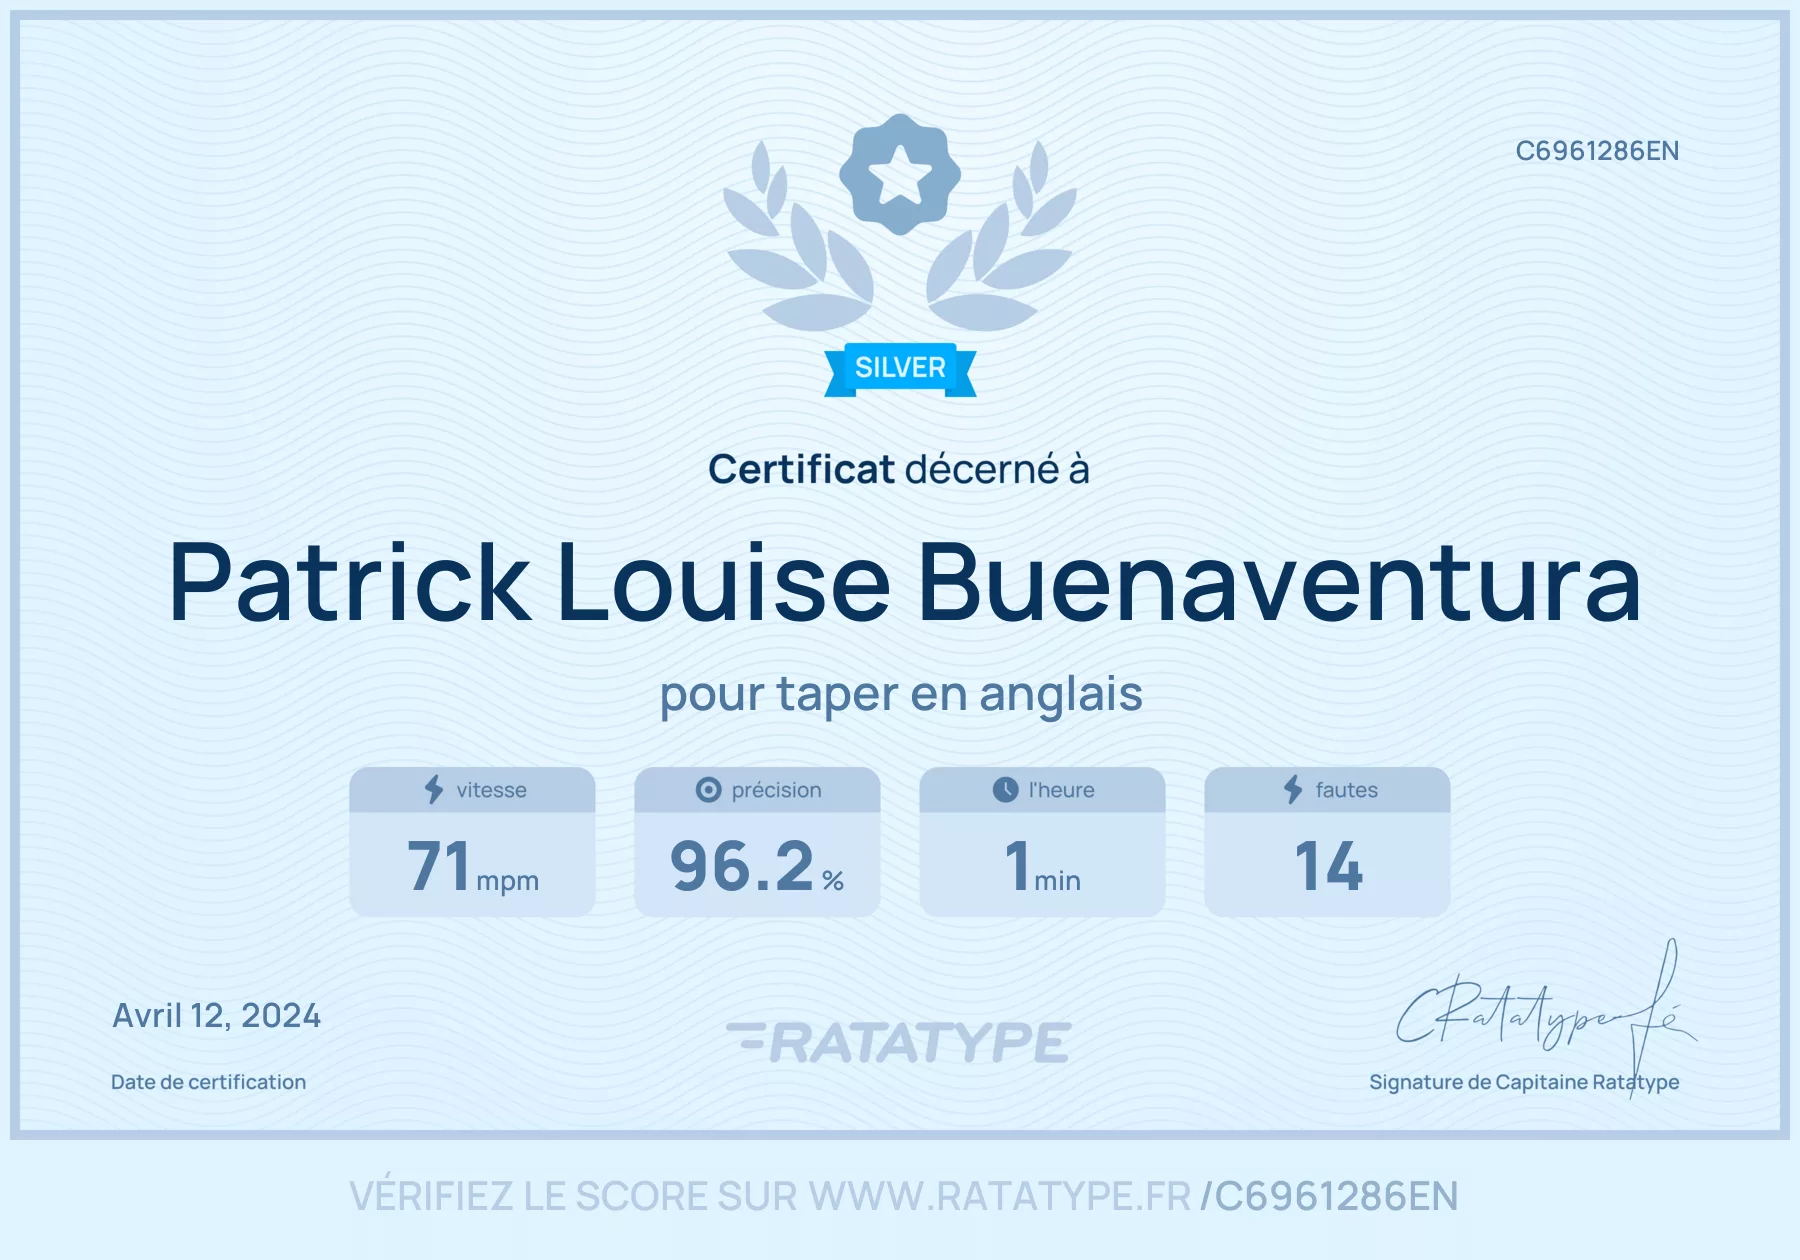Screen dimensions: 1800x1260
Task: Click the 96.2 % accuracy value
Action: [x=757, y=865]
